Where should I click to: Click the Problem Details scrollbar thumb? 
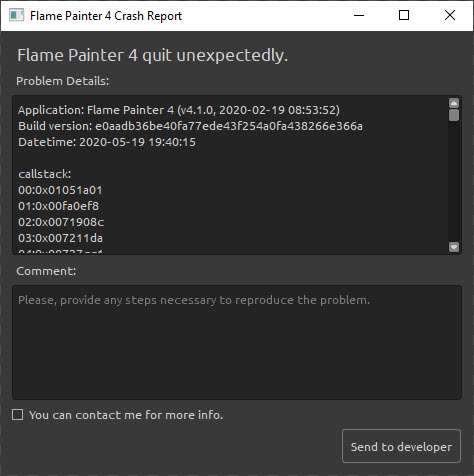[x=454, y=115]
